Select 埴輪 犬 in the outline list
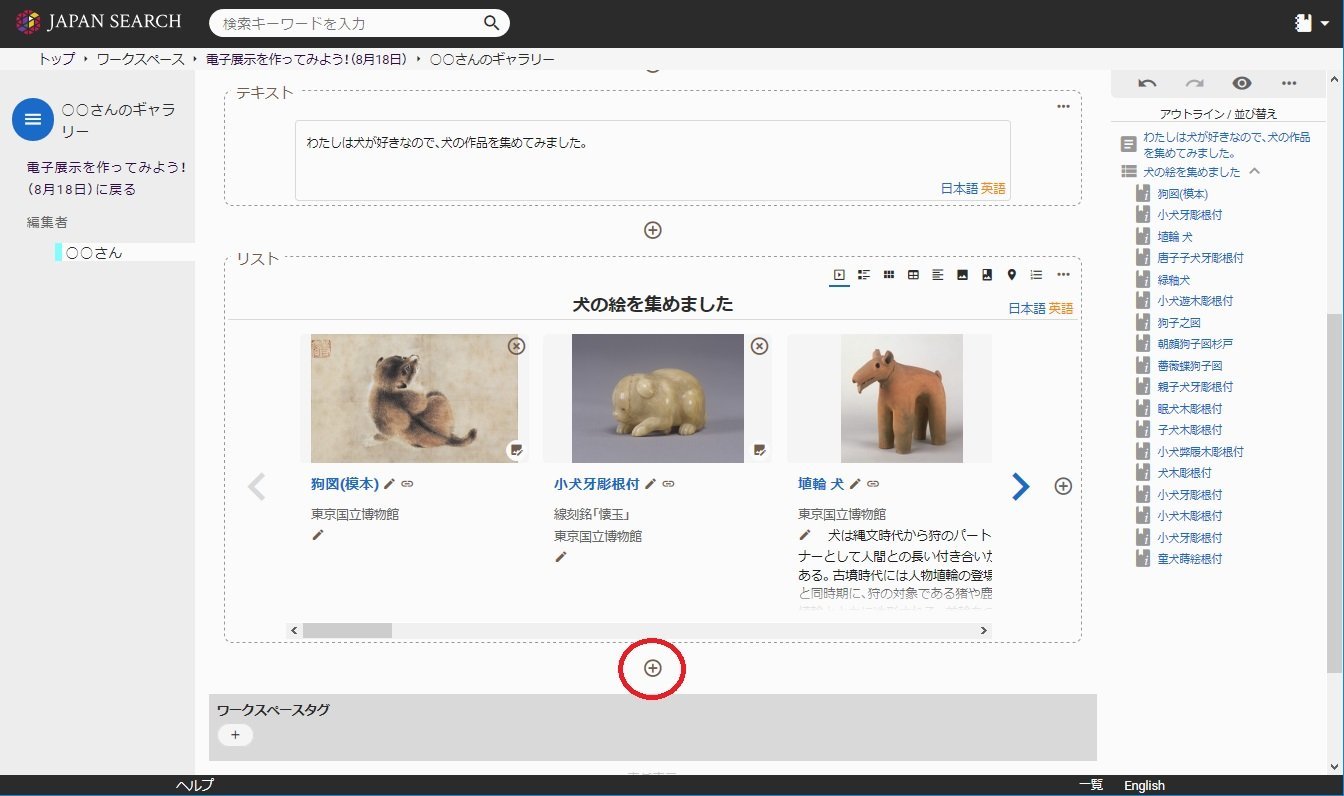 coord(1174,237)
